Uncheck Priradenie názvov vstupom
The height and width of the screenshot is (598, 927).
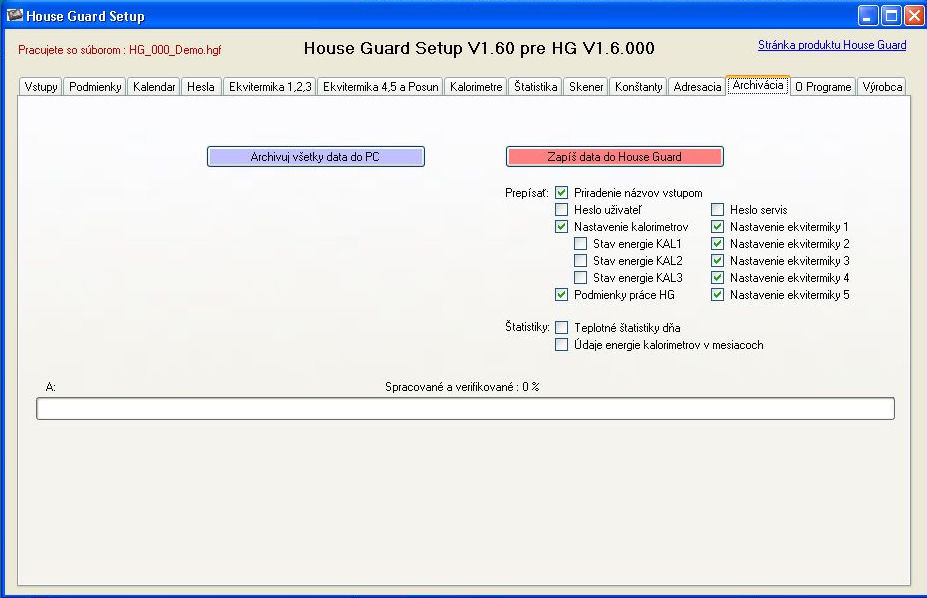point(562,193)
